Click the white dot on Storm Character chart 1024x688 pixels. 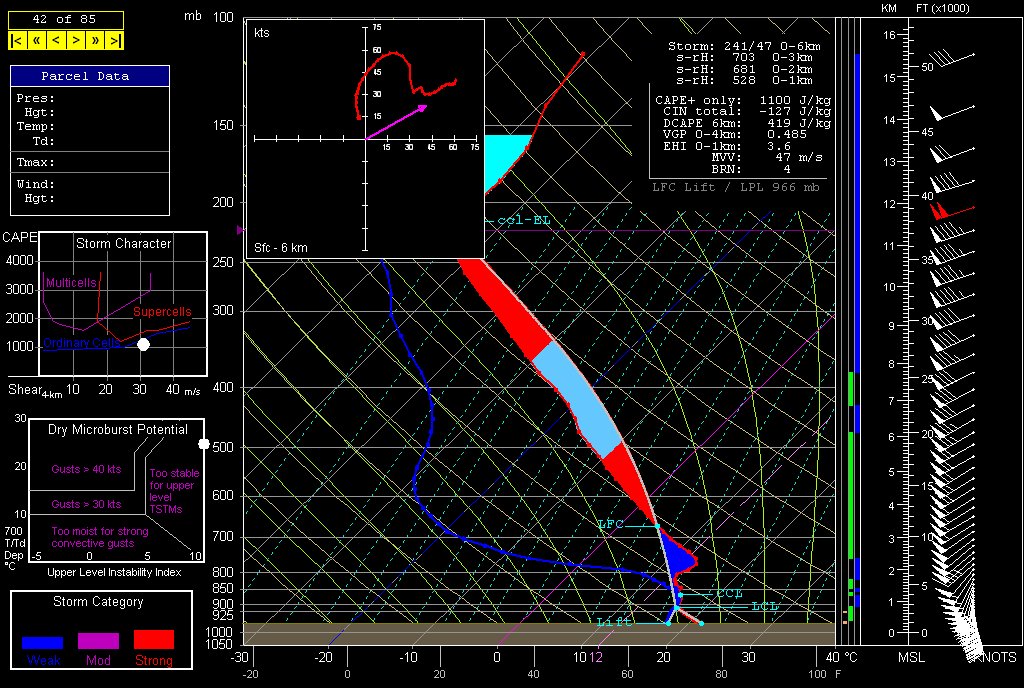(x=143, y=344)
